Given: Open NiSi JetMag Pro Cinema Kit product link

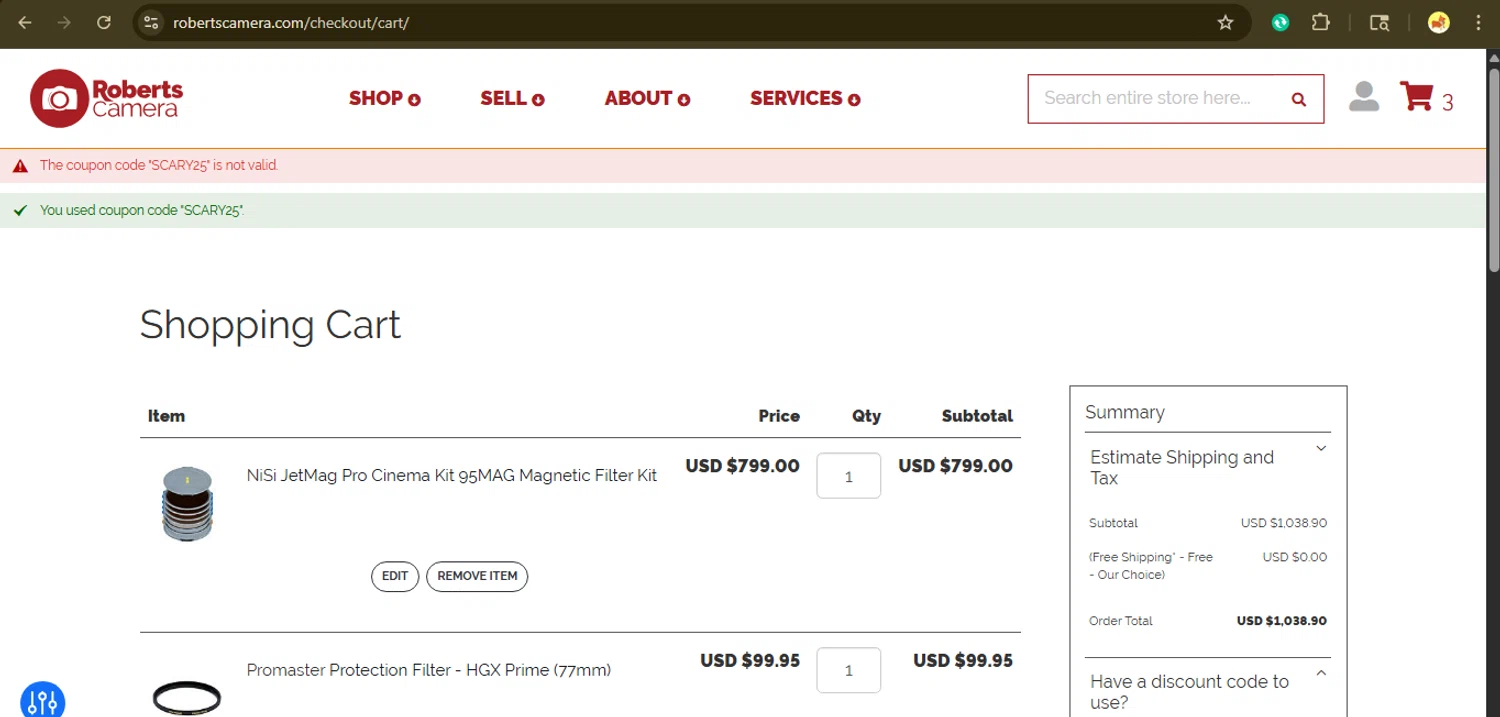Looking at the screenshot, I should pyautogui.click(x=452, y=476).
